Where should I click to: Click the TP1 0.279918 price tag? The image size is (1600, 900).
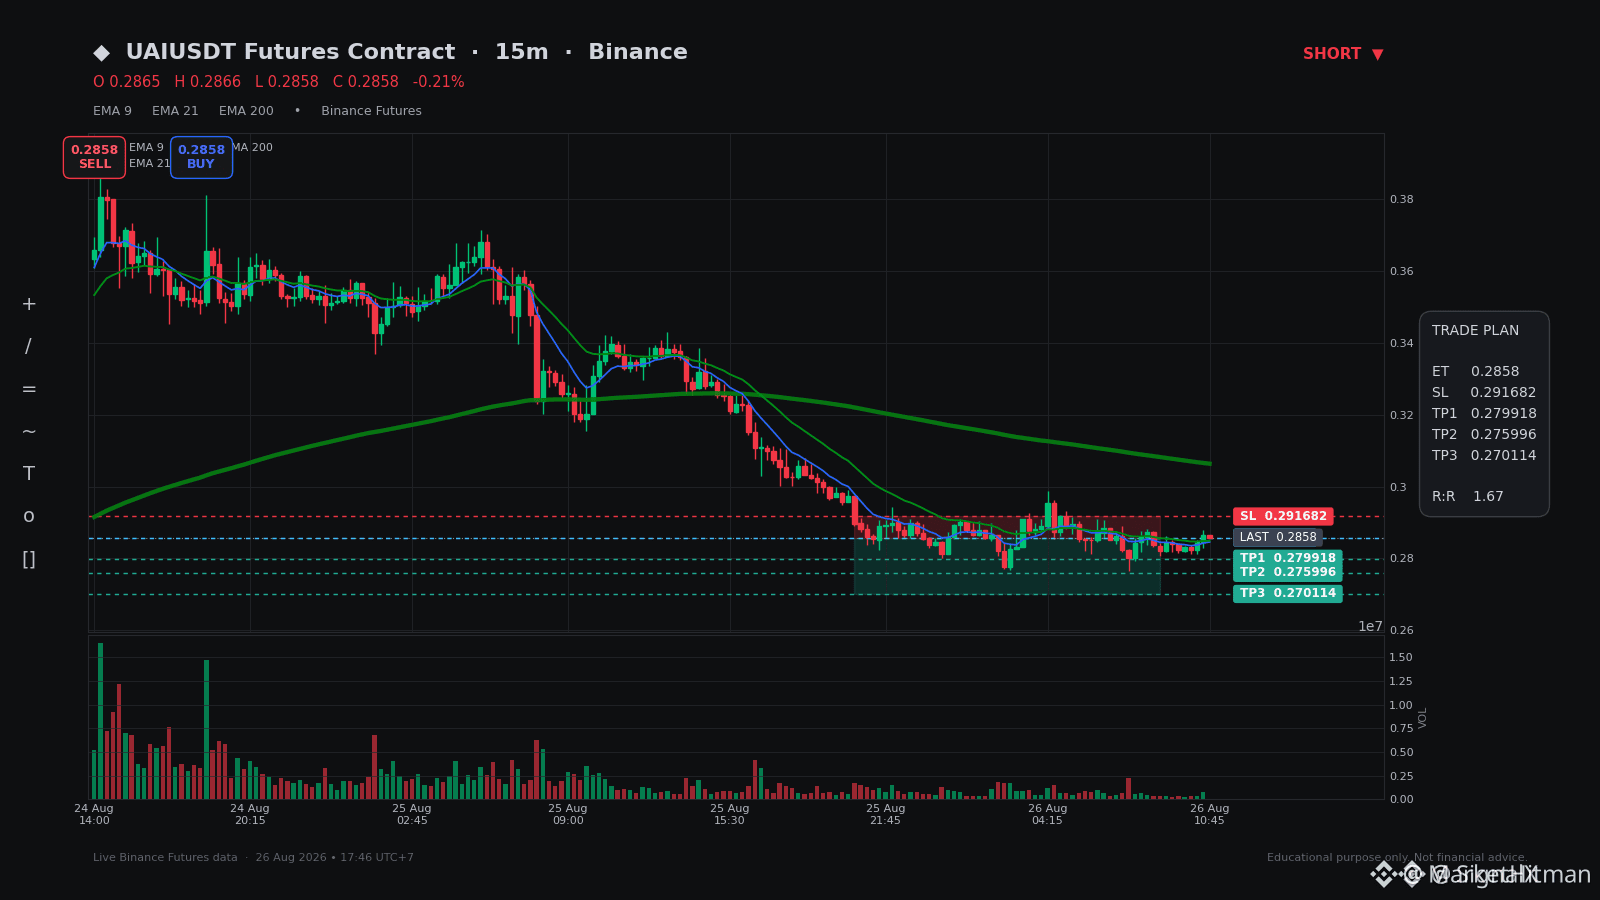pos(1288,558)
